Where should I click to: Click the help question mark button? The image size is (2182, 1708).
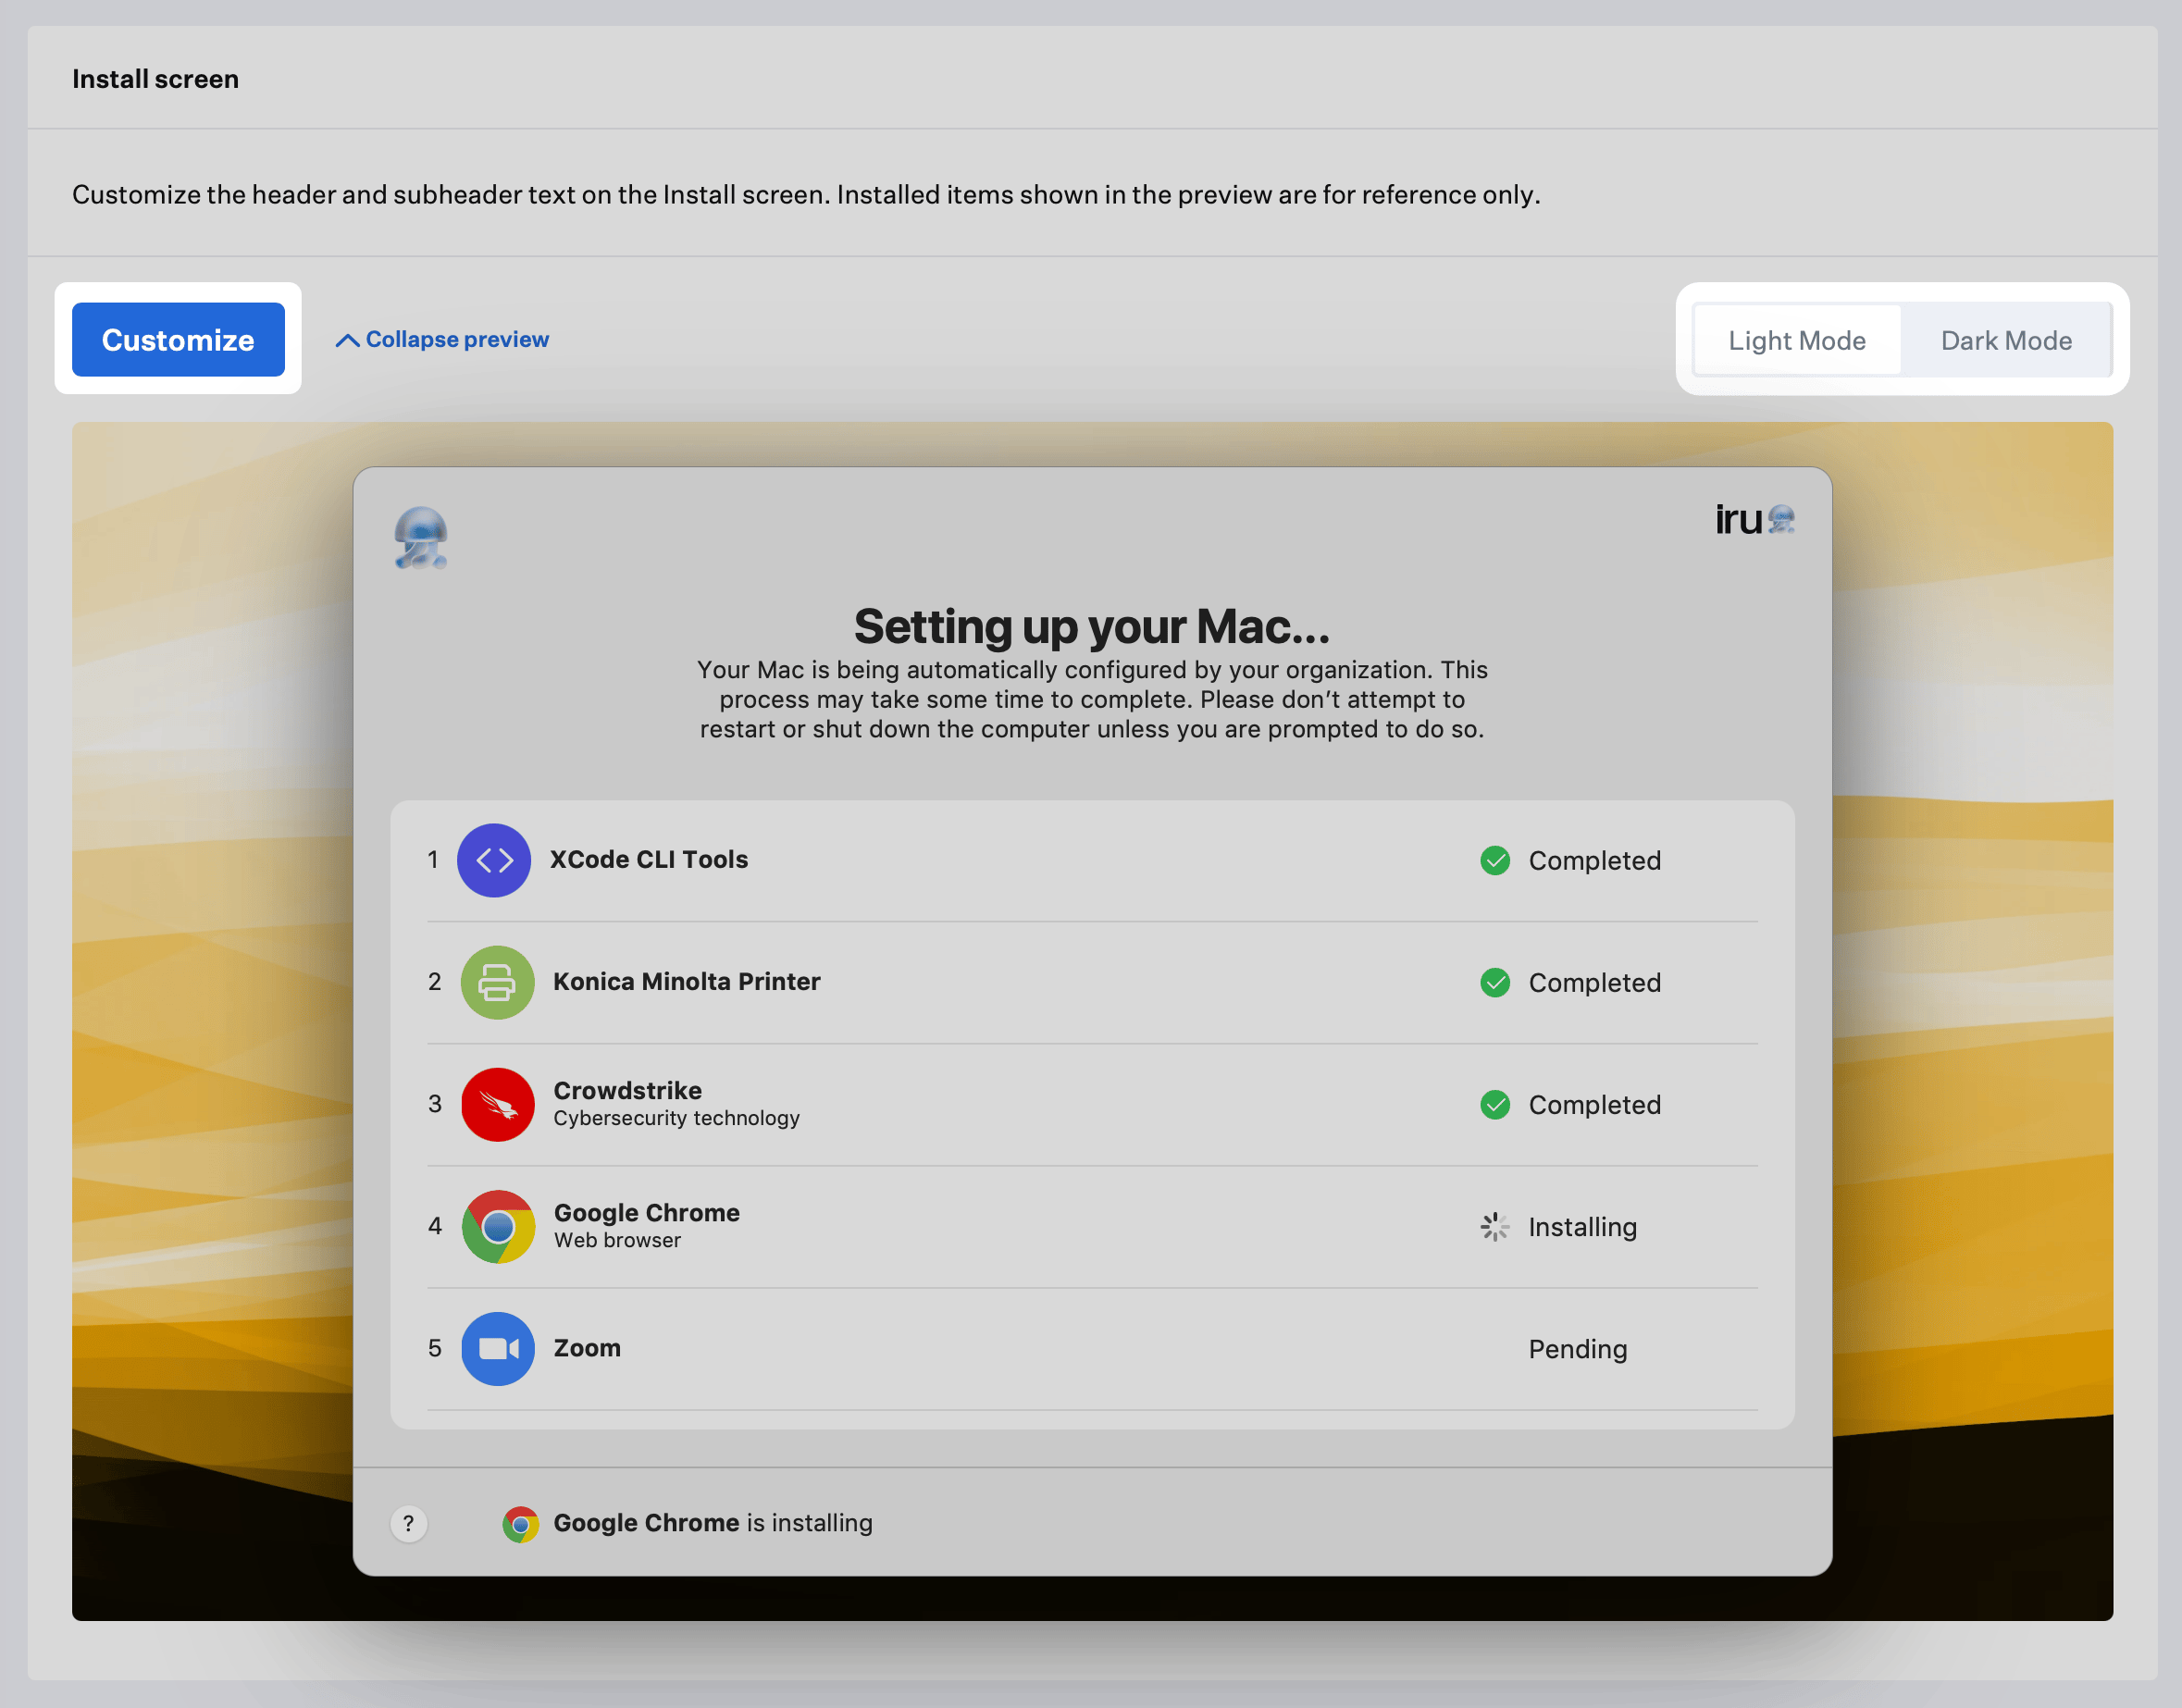pos(408,1523)
